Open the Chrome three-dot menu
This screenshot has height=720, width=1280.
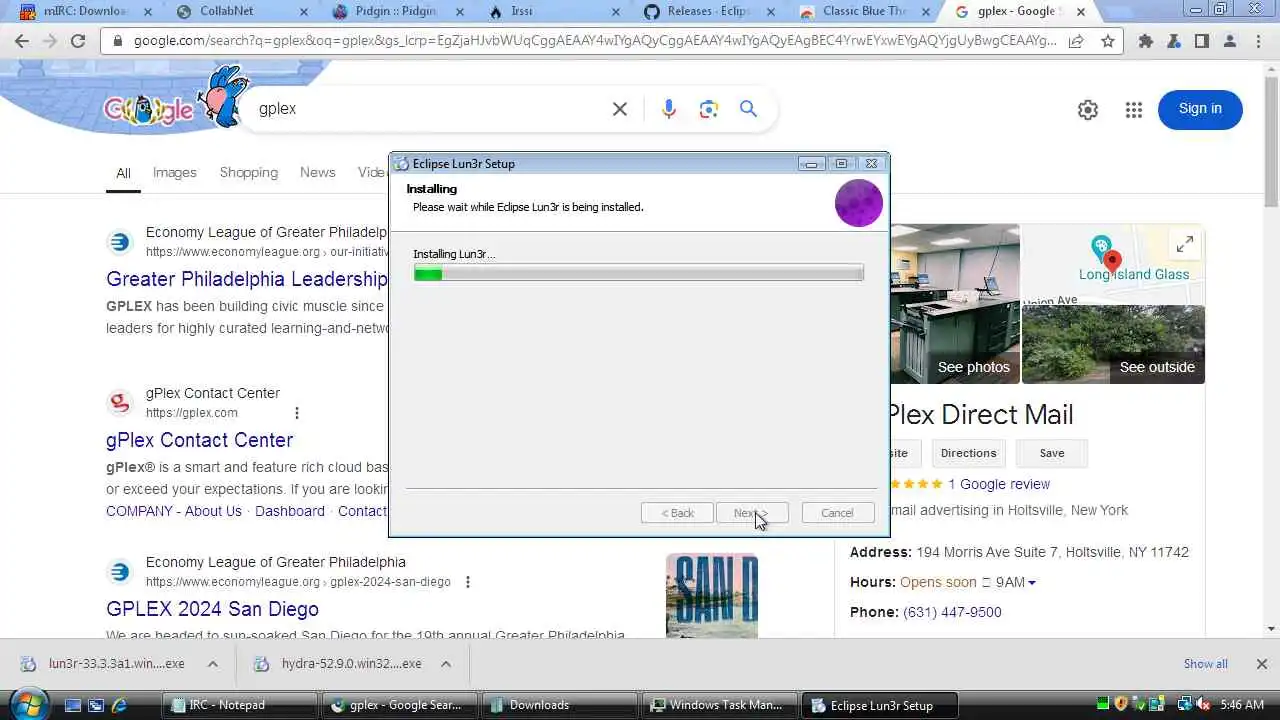tap(1259, 41)
